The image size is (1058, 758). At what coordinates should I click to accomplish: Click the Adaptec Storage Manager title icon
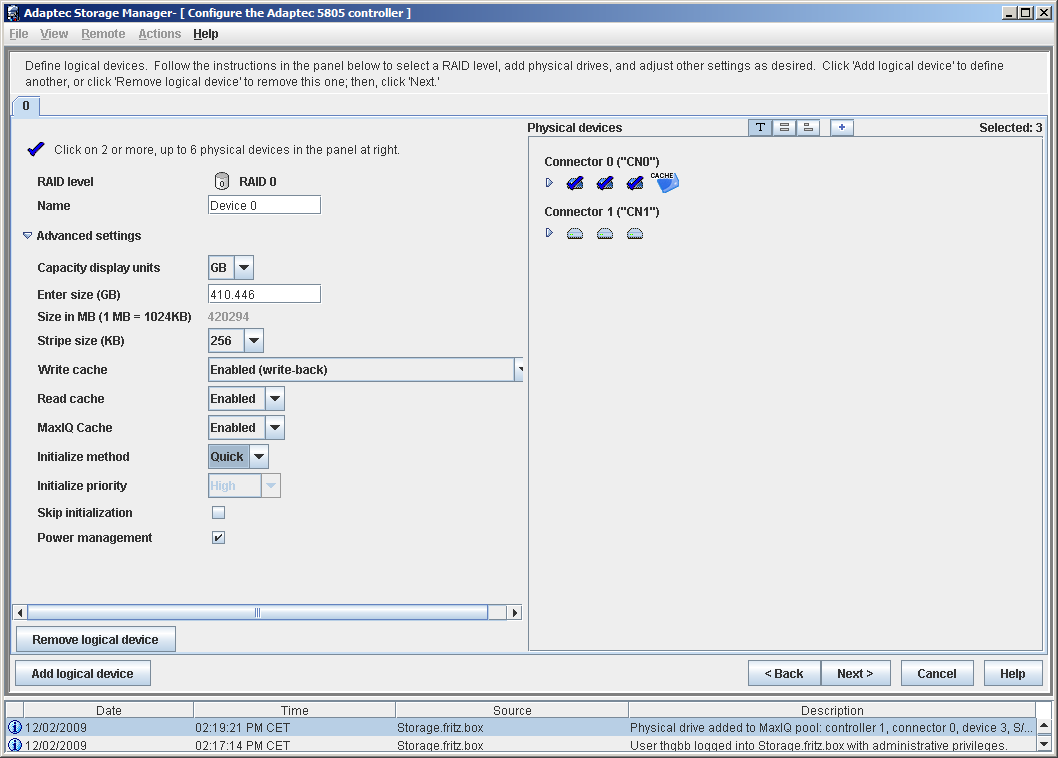click(12, 13)
